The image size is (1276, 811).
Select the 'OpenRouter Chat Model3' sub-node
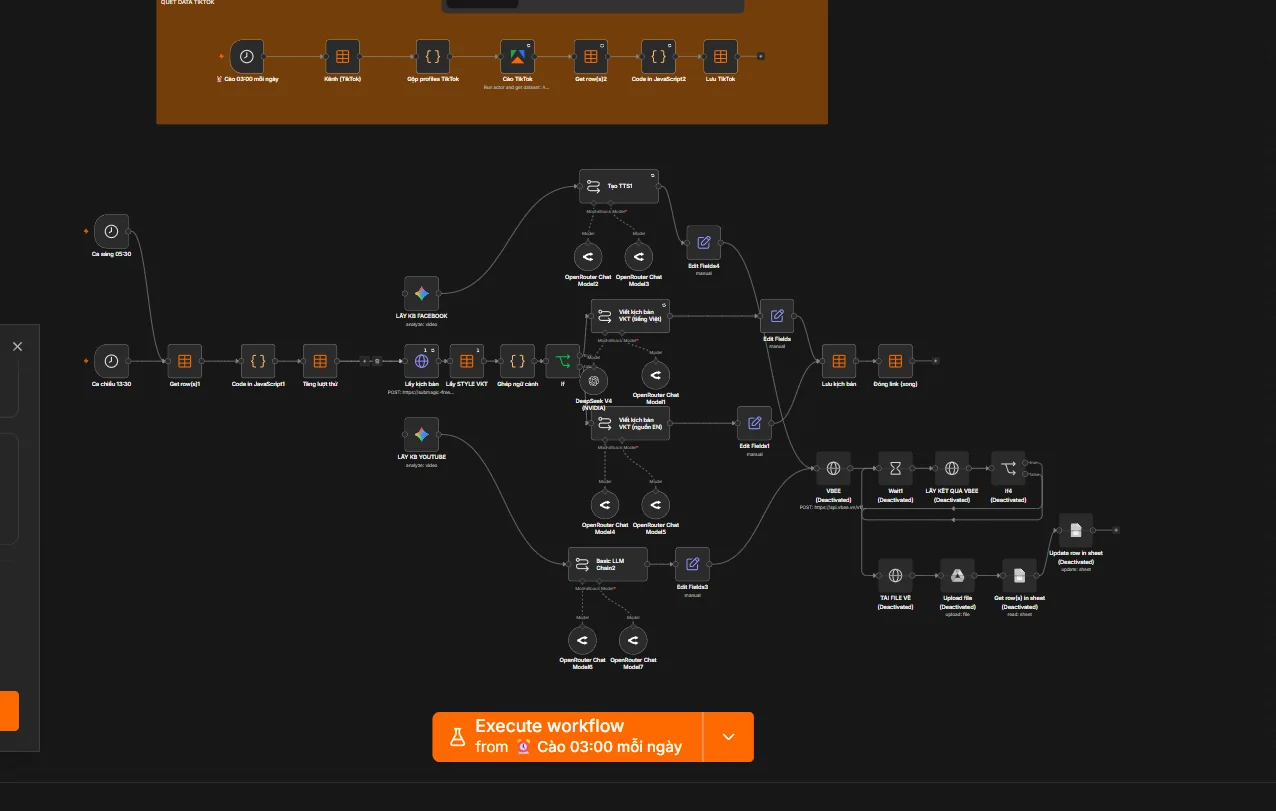639,256
